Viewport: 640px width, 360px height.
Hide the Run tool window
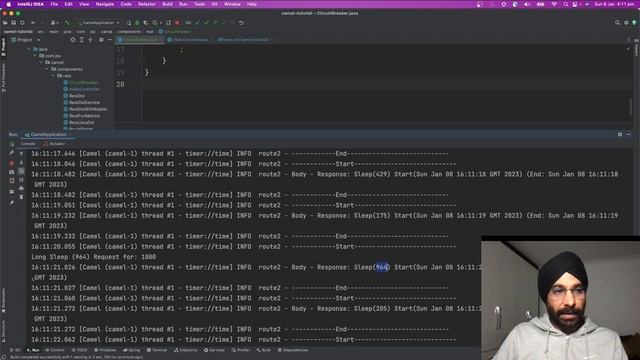click(629, 134)
